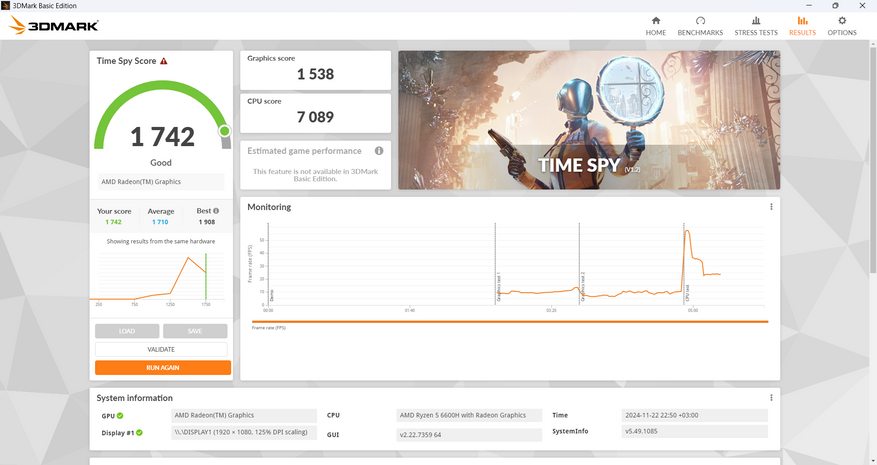This screenshot has height=465, width=877.
Task: Click the VALIDATE button
Action: tap(161, 349)
